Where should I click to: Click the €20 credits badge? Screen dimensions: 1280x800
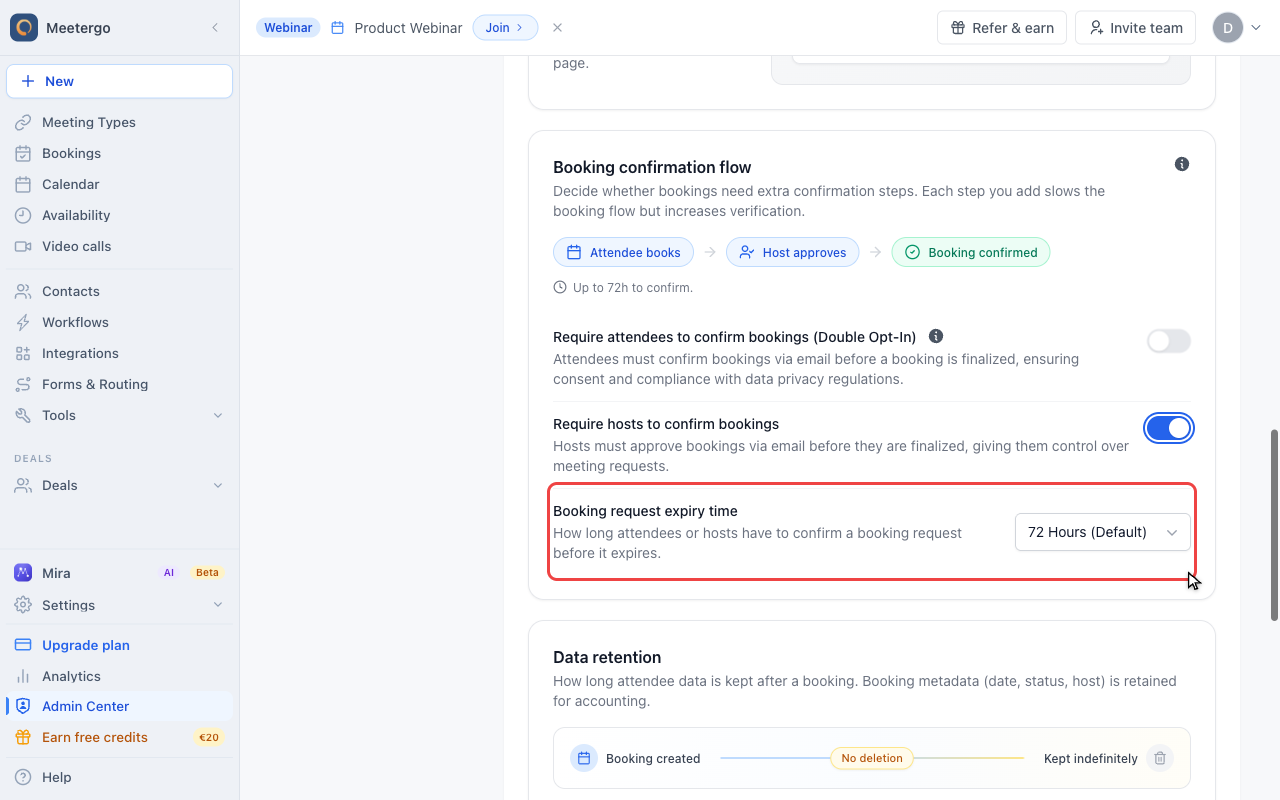pyautogui.click(x=209, y=737)
